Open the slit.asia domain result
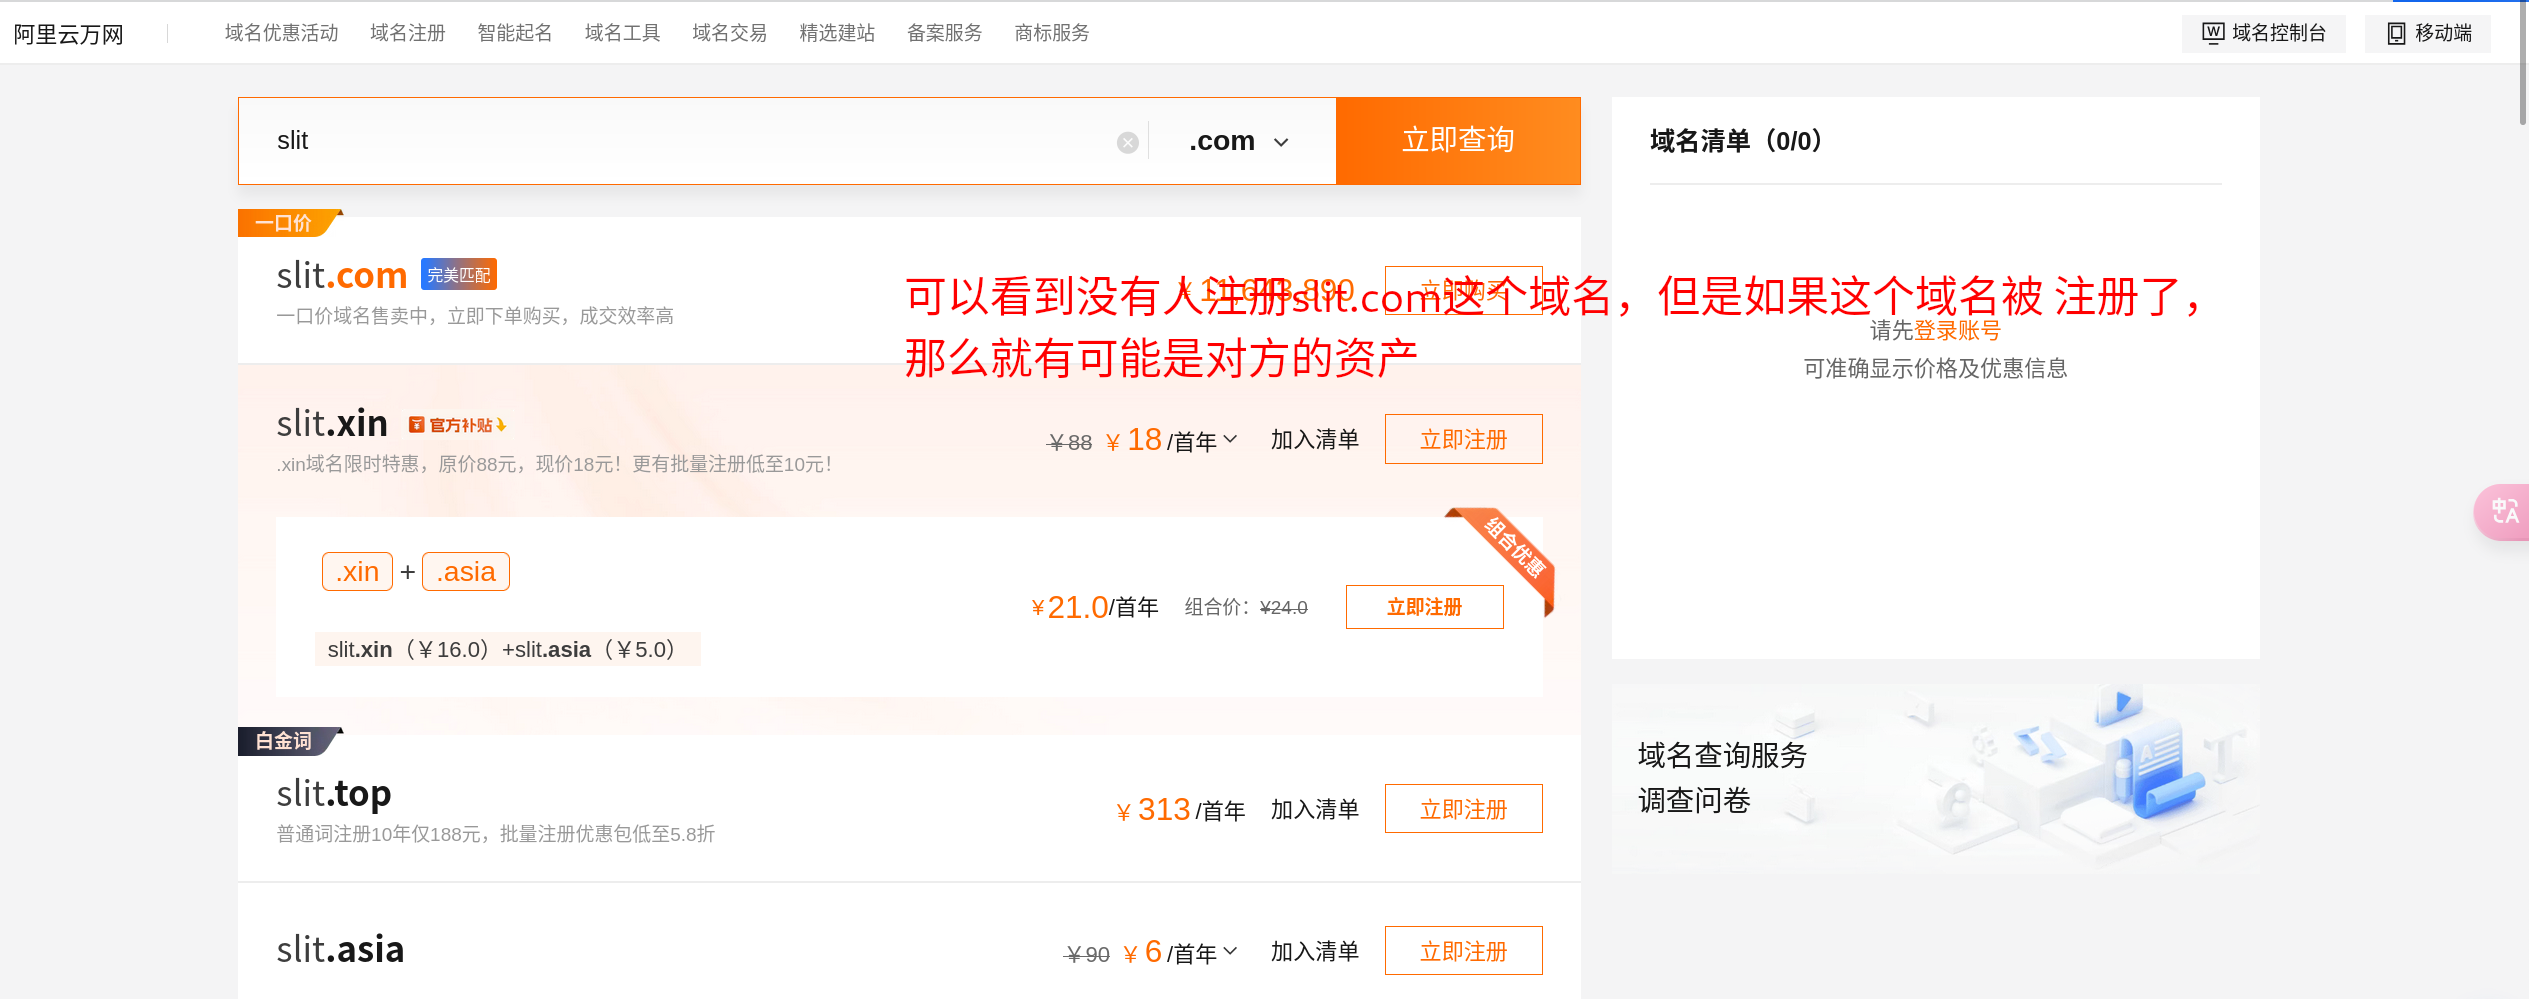 340,949
